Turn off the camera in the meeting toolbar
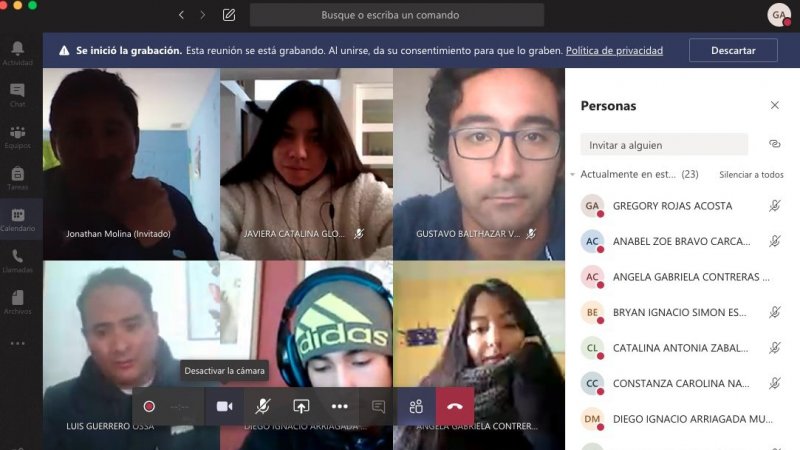The image size is (800, 450). (224, 406)
